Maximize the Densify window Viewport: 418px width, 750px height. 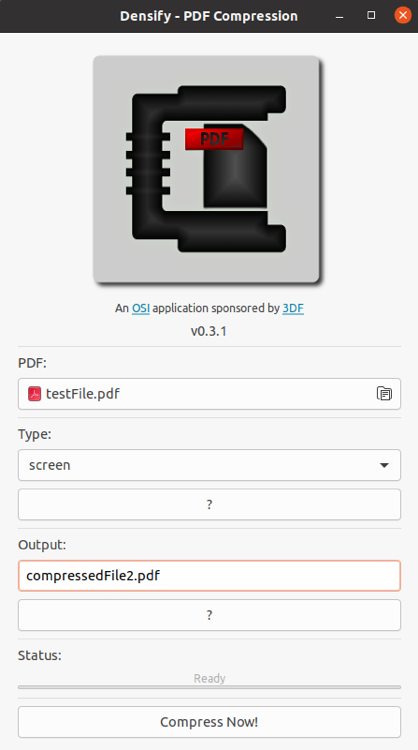click(371, 15)
